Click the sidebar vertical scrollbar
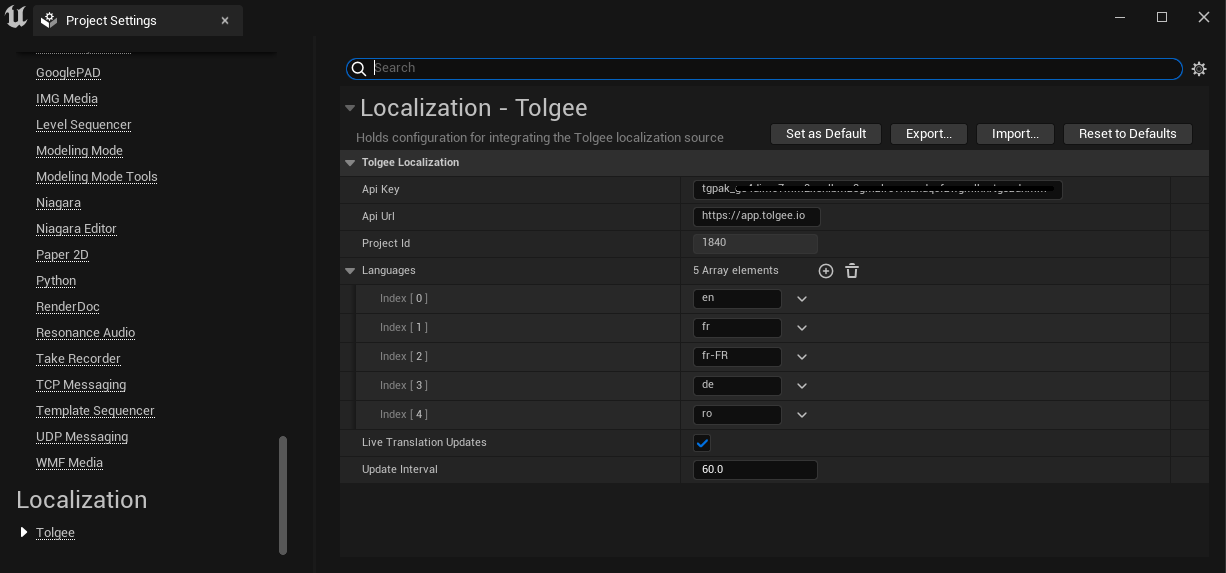1226x573 pixels. (283, 494)
